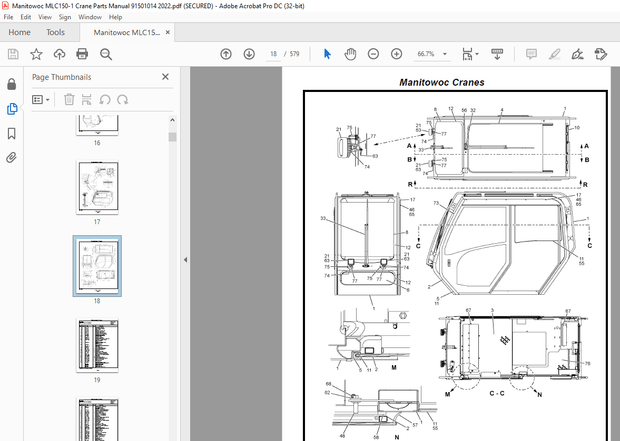Open the Sign menu
This screenshot has width=620, height=441.
click(65, 17)
